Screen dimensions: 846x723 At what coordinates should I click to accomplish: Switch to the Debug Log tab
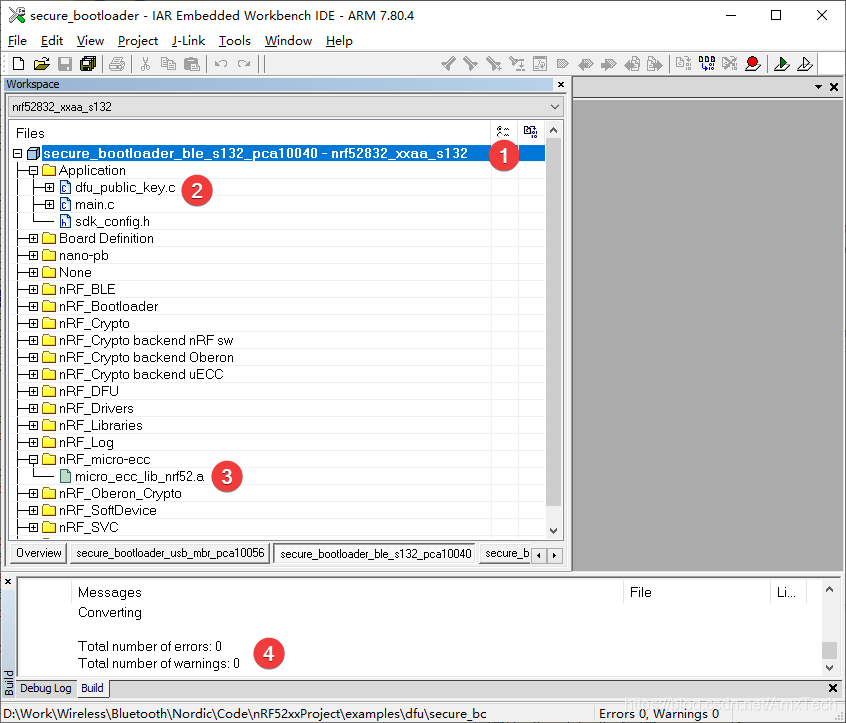pyautogui.click(x=46, y=688)
